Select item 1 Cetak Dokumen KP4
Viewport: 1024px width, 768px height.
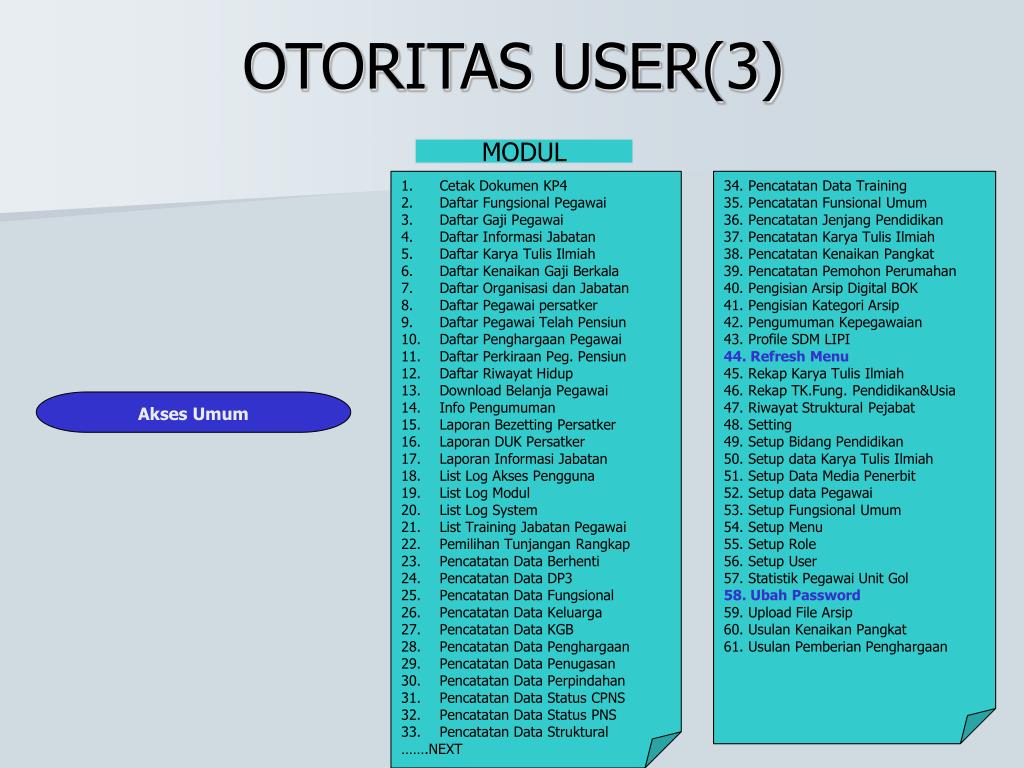tap(484, 185)
